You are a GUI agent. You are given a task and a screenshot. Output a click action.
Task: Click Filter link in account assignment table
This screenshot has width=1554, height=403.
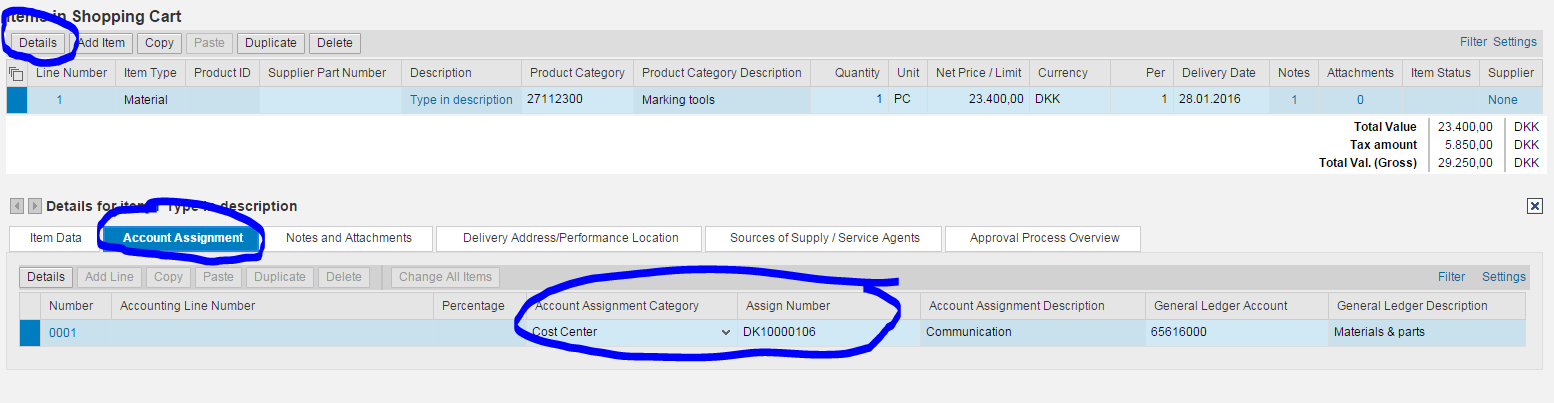pos(1451,277)
